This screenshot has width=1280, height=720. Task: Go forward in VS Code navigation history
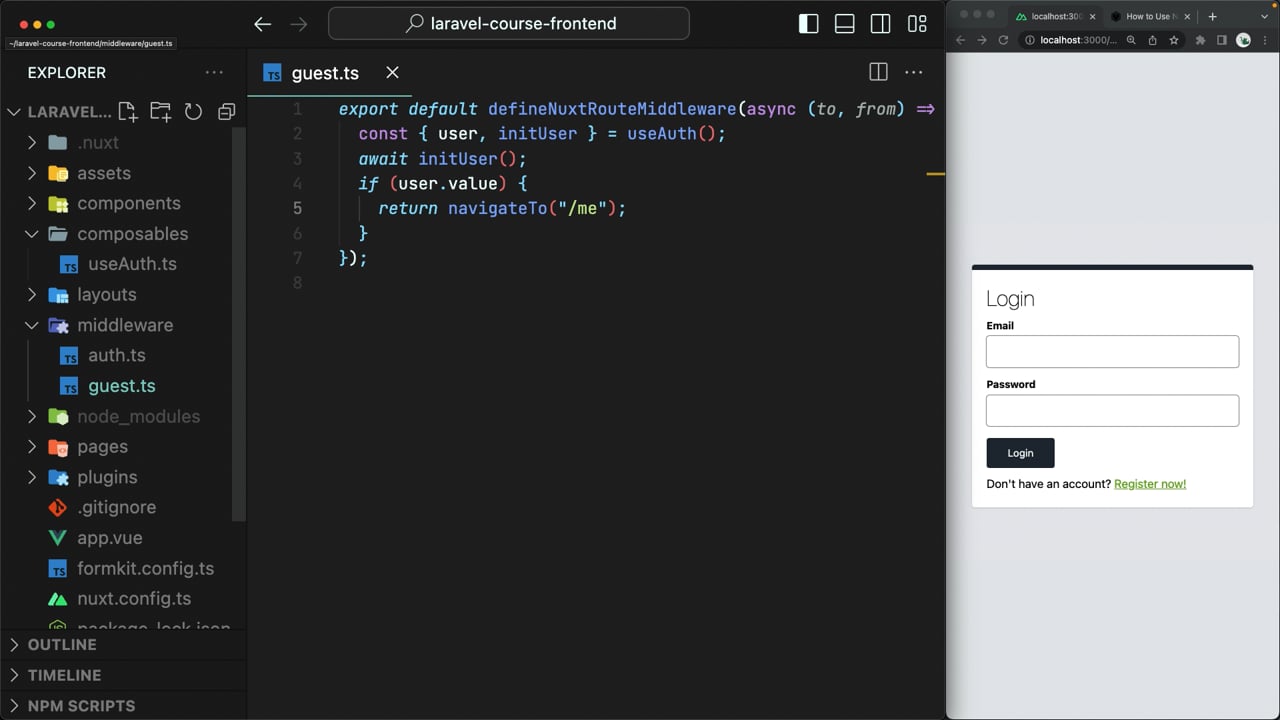298,24
